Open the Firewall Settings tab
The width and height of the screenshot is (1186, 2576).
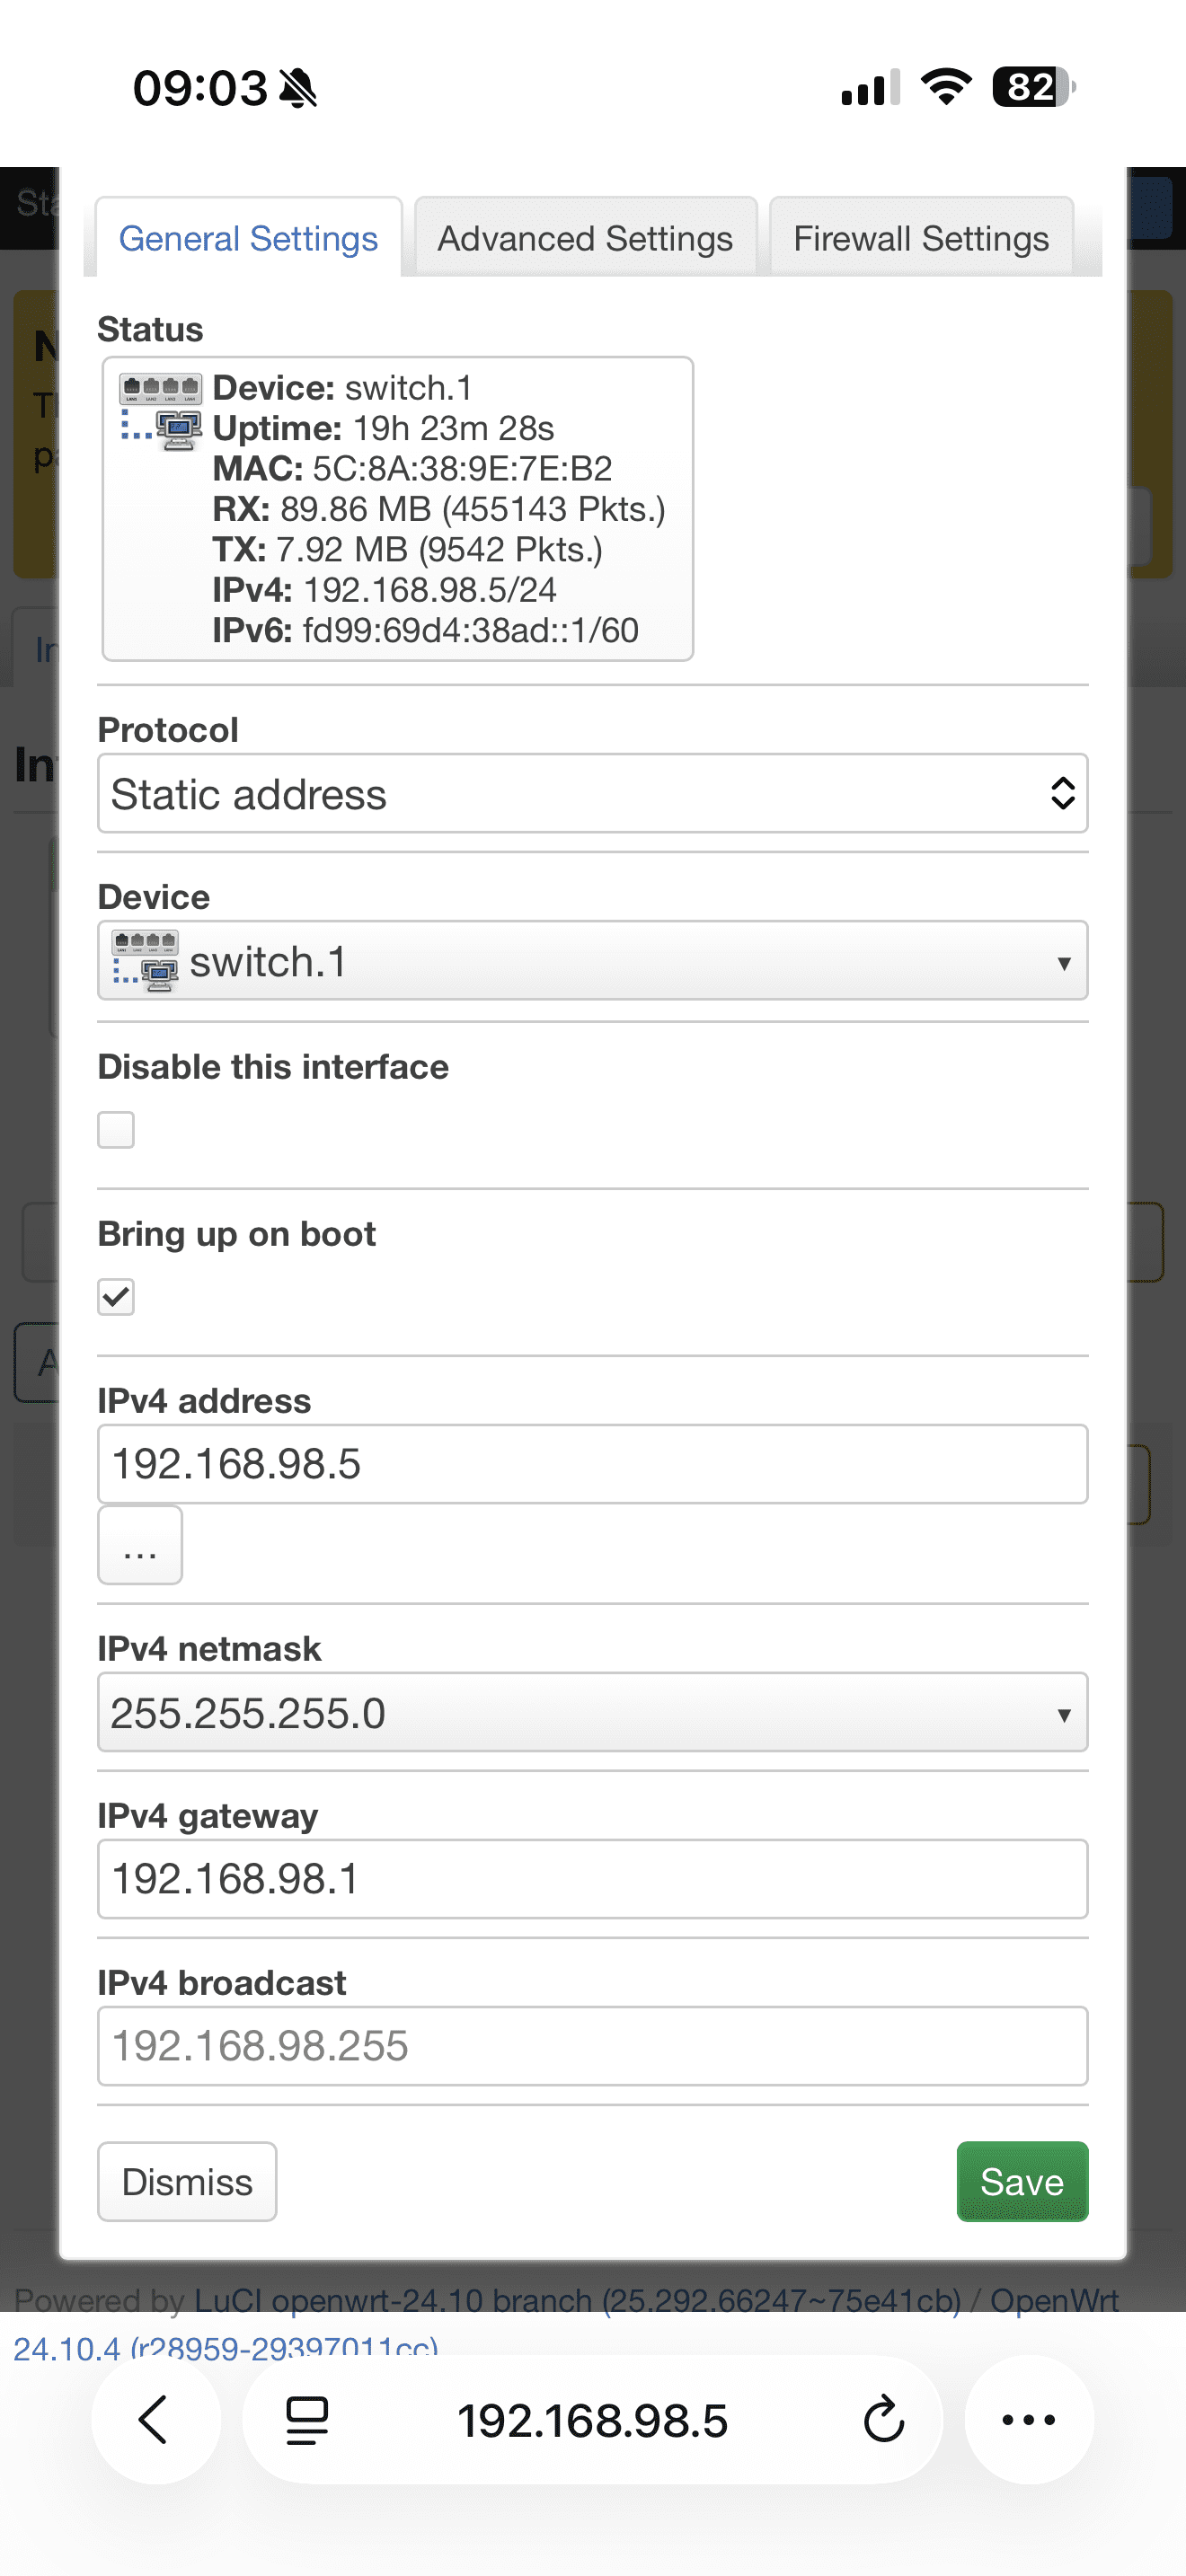pos(921,239)
